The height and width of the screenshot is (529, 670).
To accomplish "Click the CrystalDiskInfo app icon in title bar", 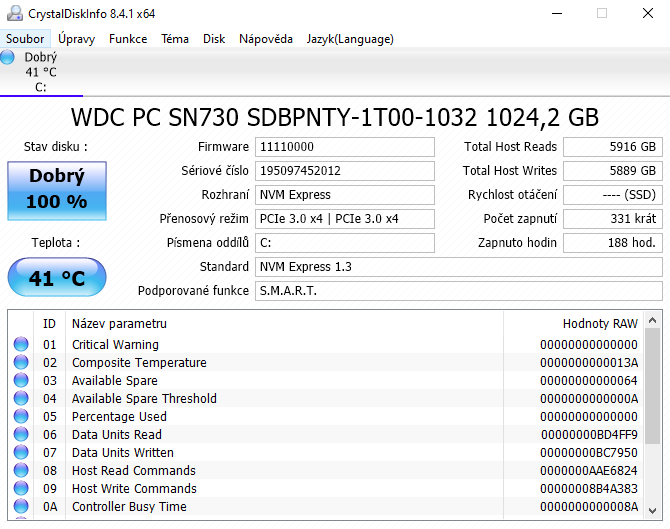I will point(13,14).
